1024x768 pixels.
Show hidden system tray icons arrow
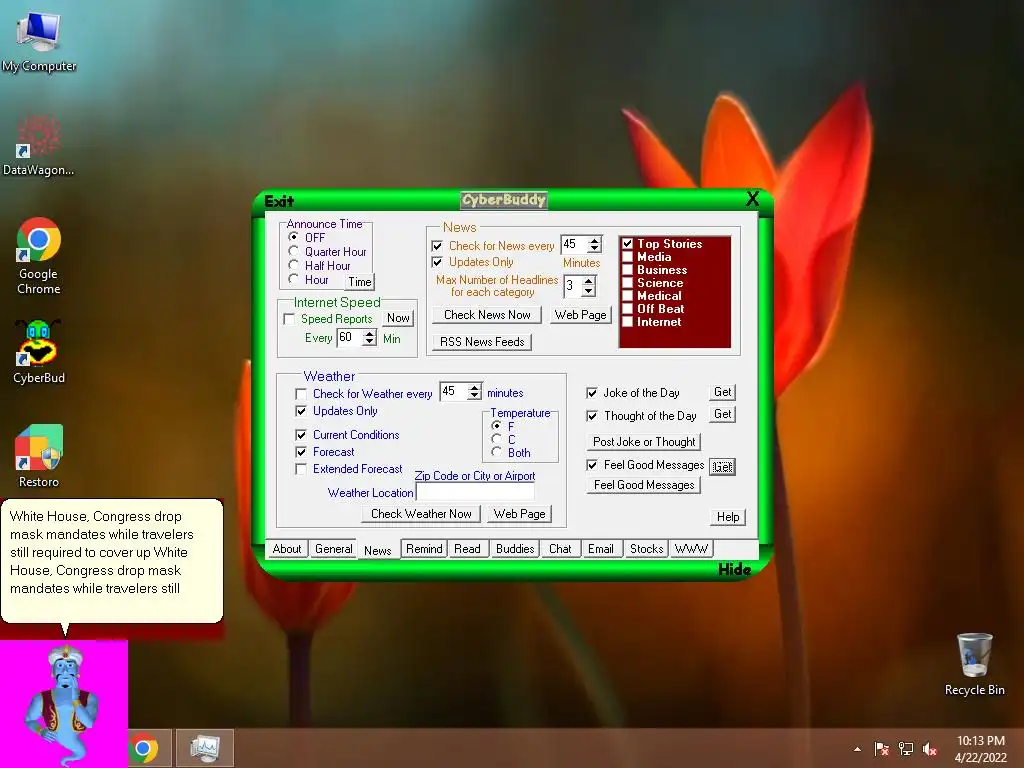pos(857,749)
